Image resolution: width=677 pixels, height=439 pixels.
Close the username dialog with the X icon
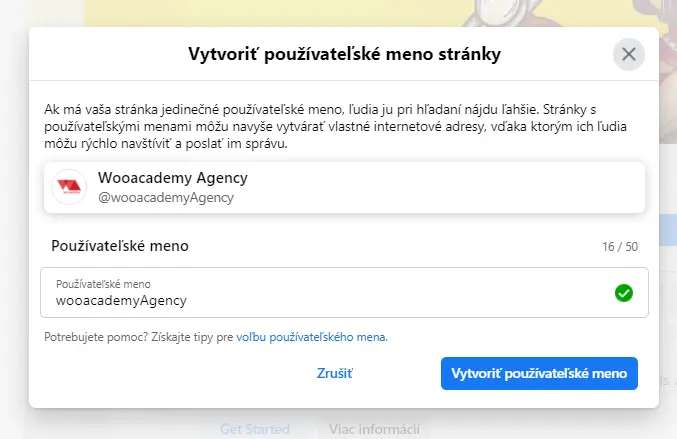coord(629,54)
